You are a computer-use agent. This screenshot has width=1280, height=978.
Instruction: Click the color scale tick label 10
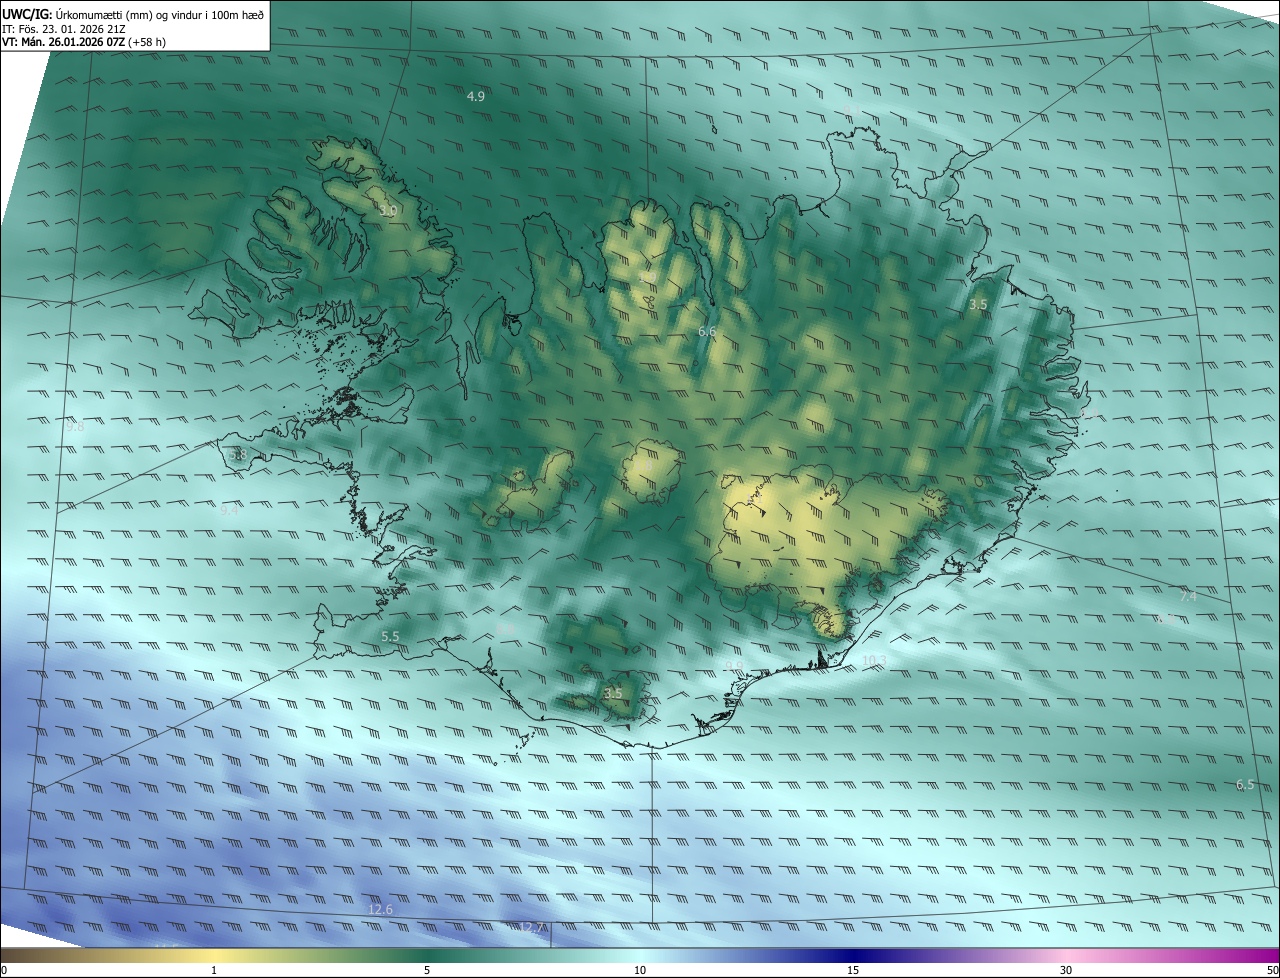(x=640, y=970)
